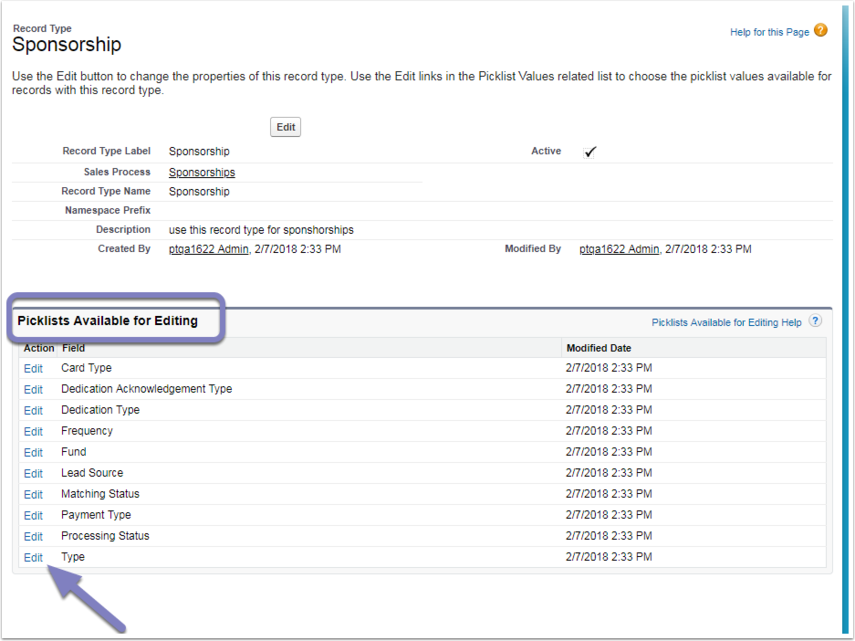855x641 pixels.
Task: Edit the Payment Type picklist
Action: click(33, 516)
